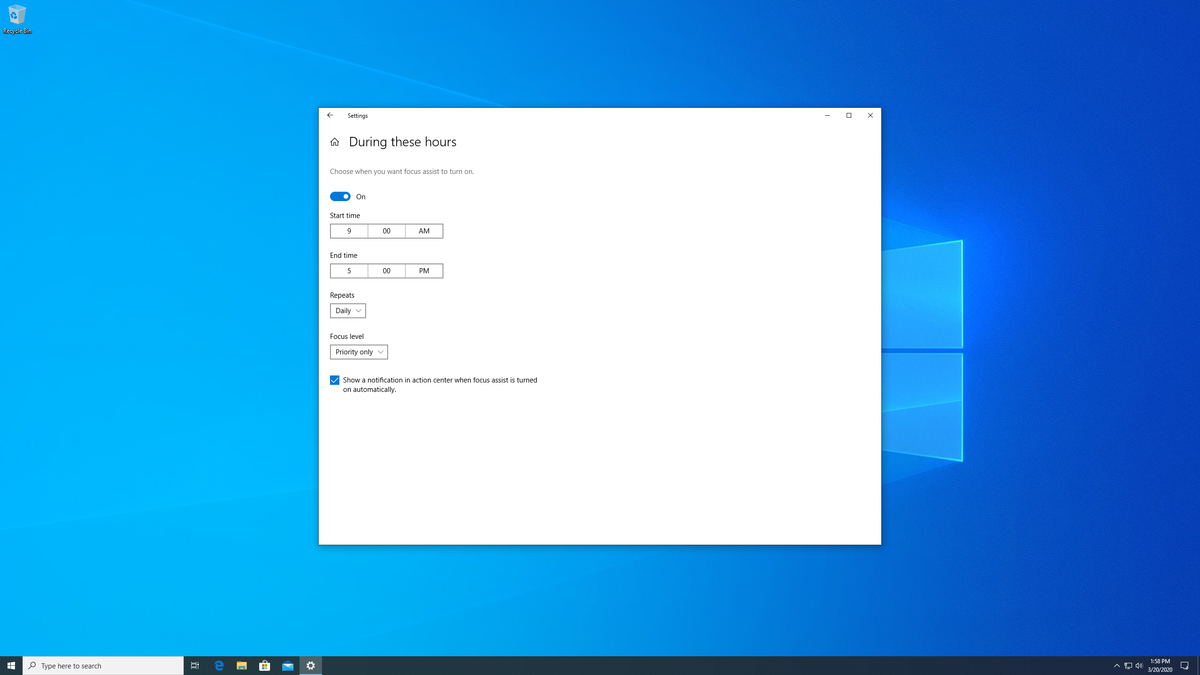Expand the Repeats Daily dropdown
Viewport: 1200px width, 675px height.
click(348, 311)
